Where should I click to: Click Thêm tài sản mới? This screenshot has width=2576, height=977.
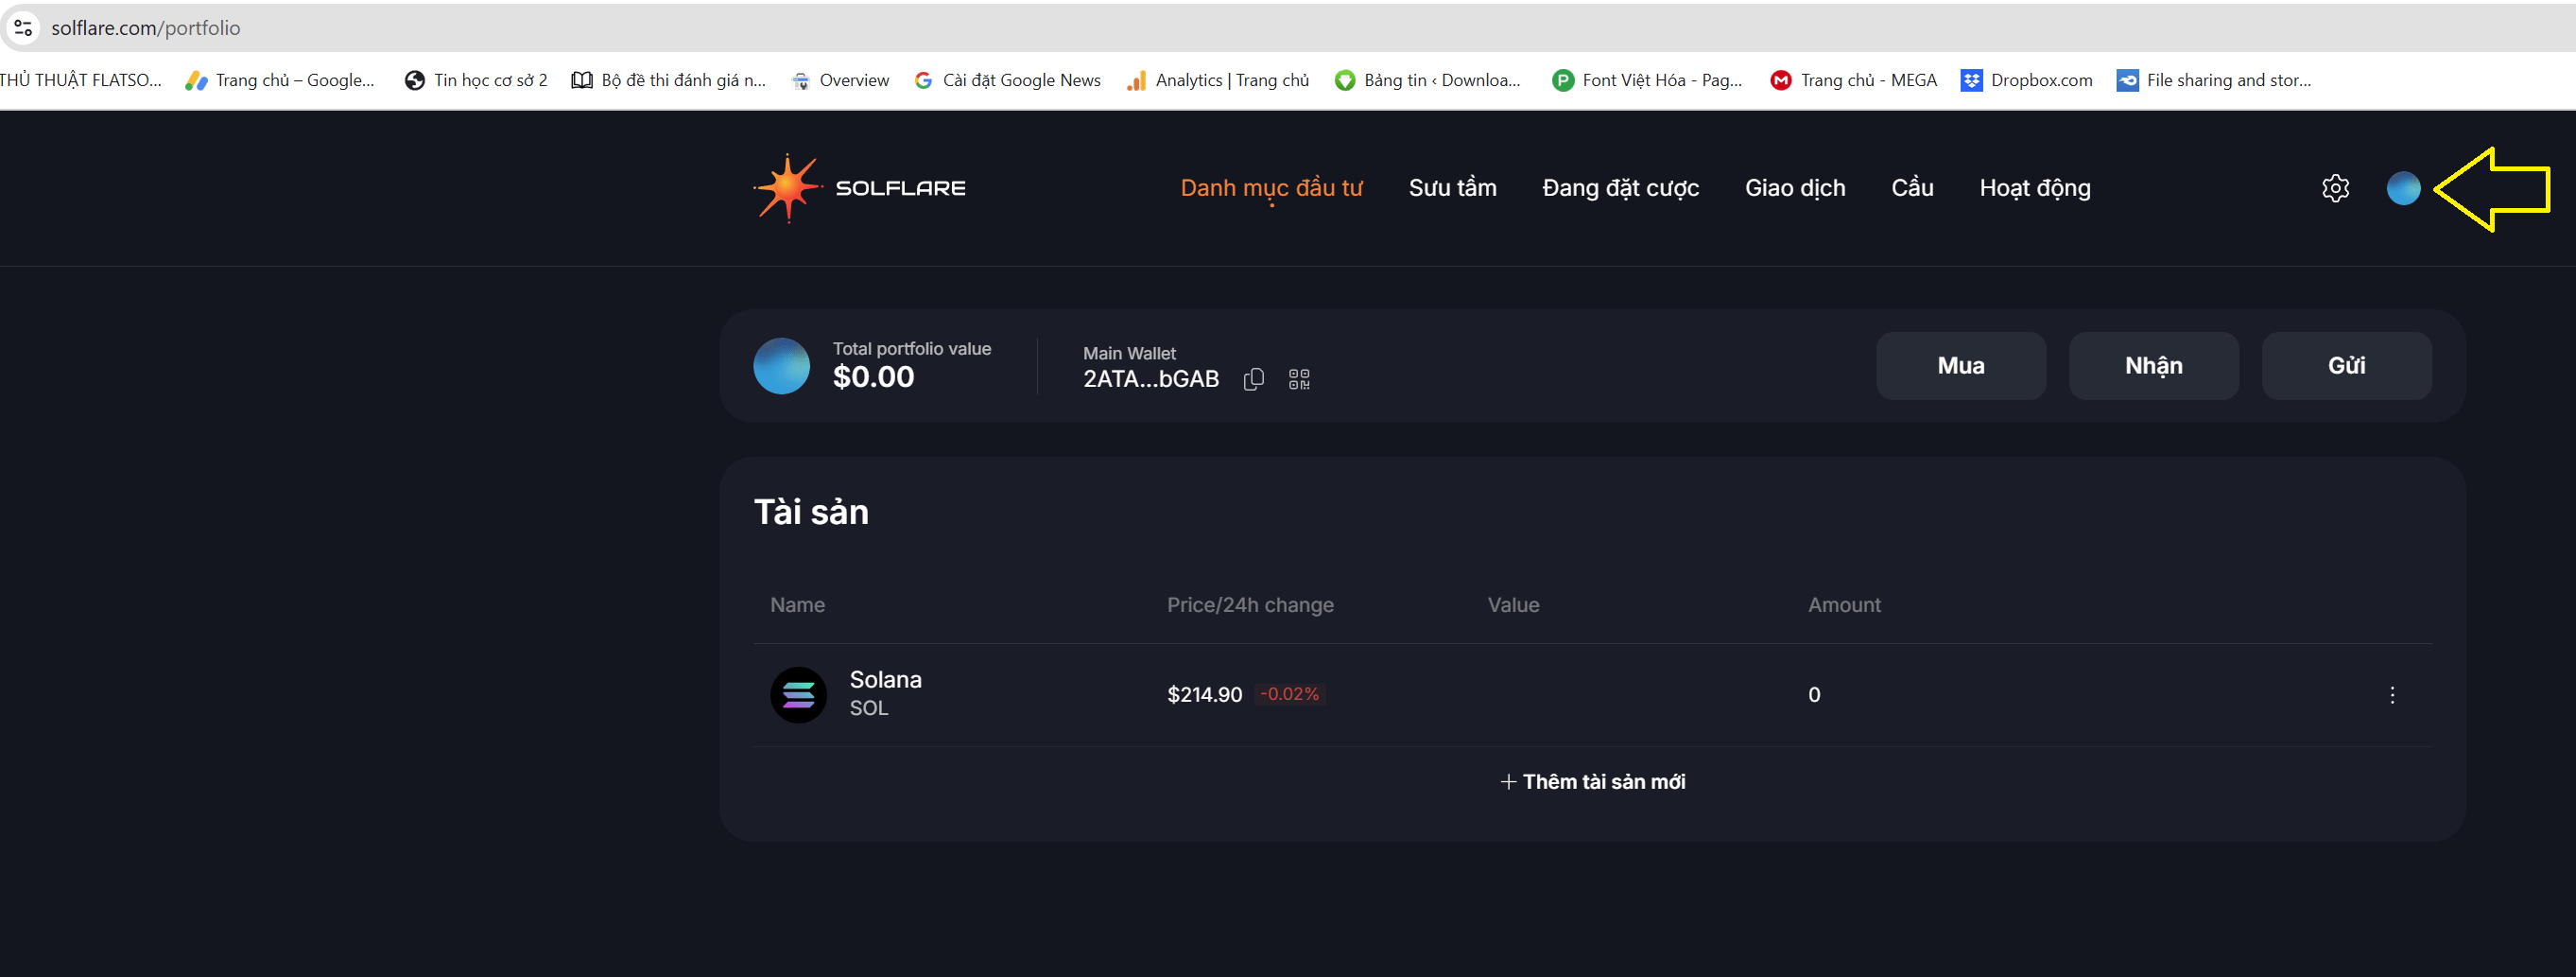[x=1593, y=782]
